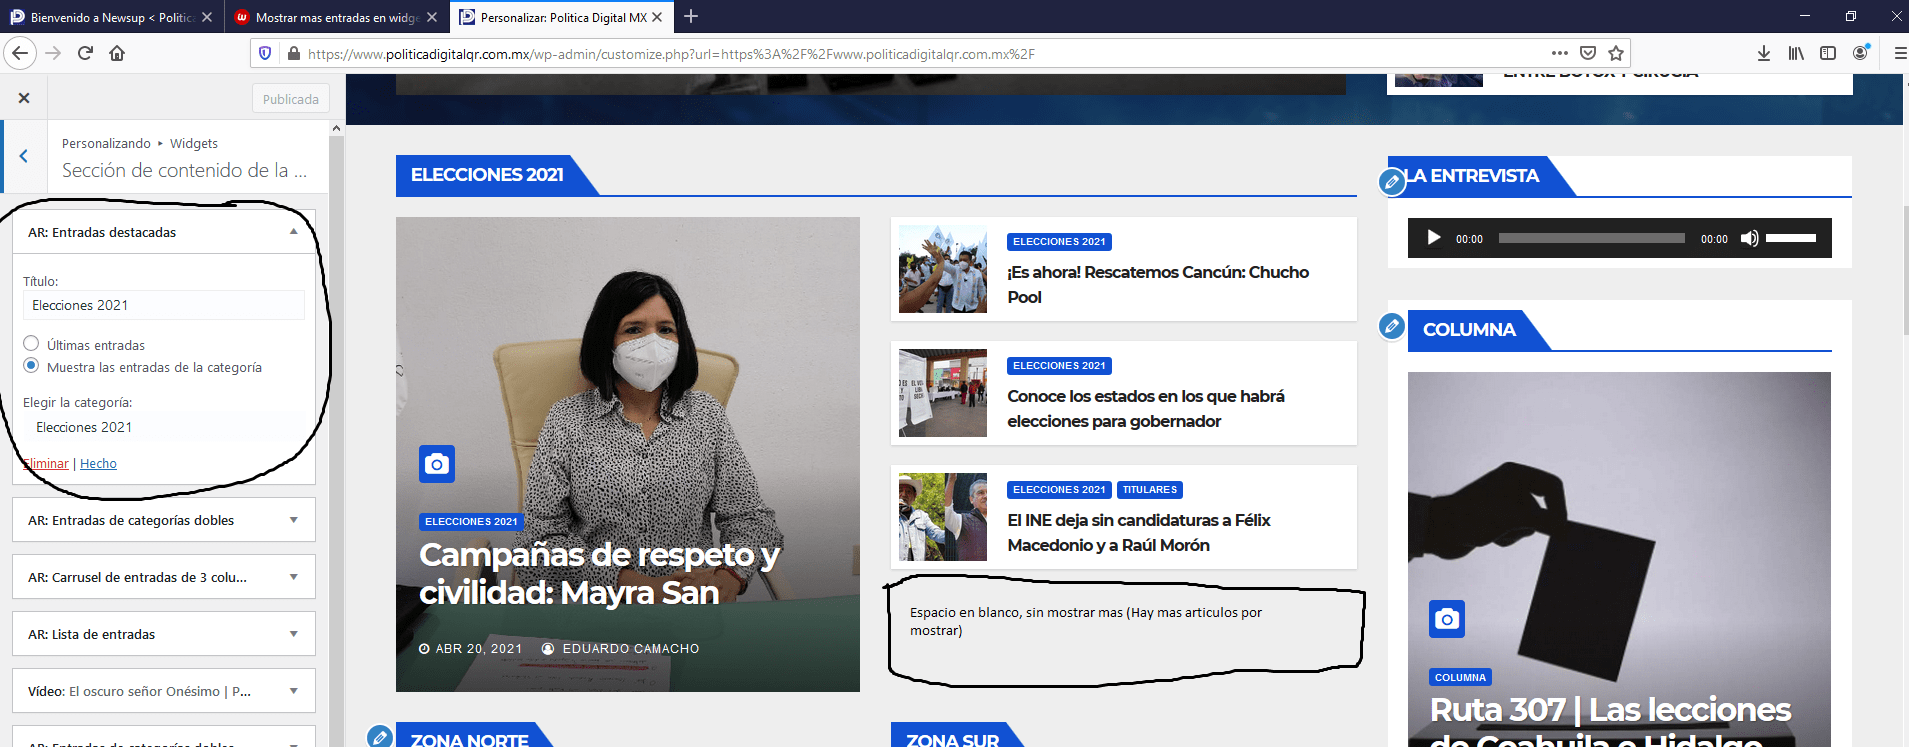1909x747 pixels.
Task: Toggle the browser sidebar view
Action: pyautogui.click(x=1828, y=53)
